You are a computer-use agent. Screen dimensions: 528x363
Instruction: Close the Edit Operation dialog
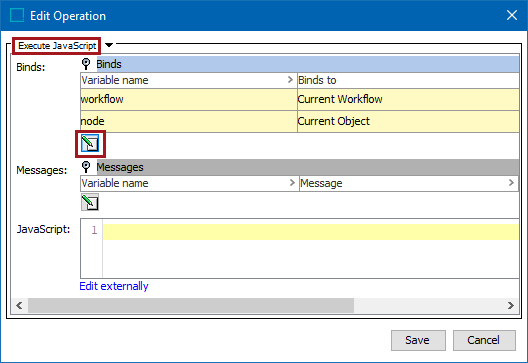click(512, 15)
